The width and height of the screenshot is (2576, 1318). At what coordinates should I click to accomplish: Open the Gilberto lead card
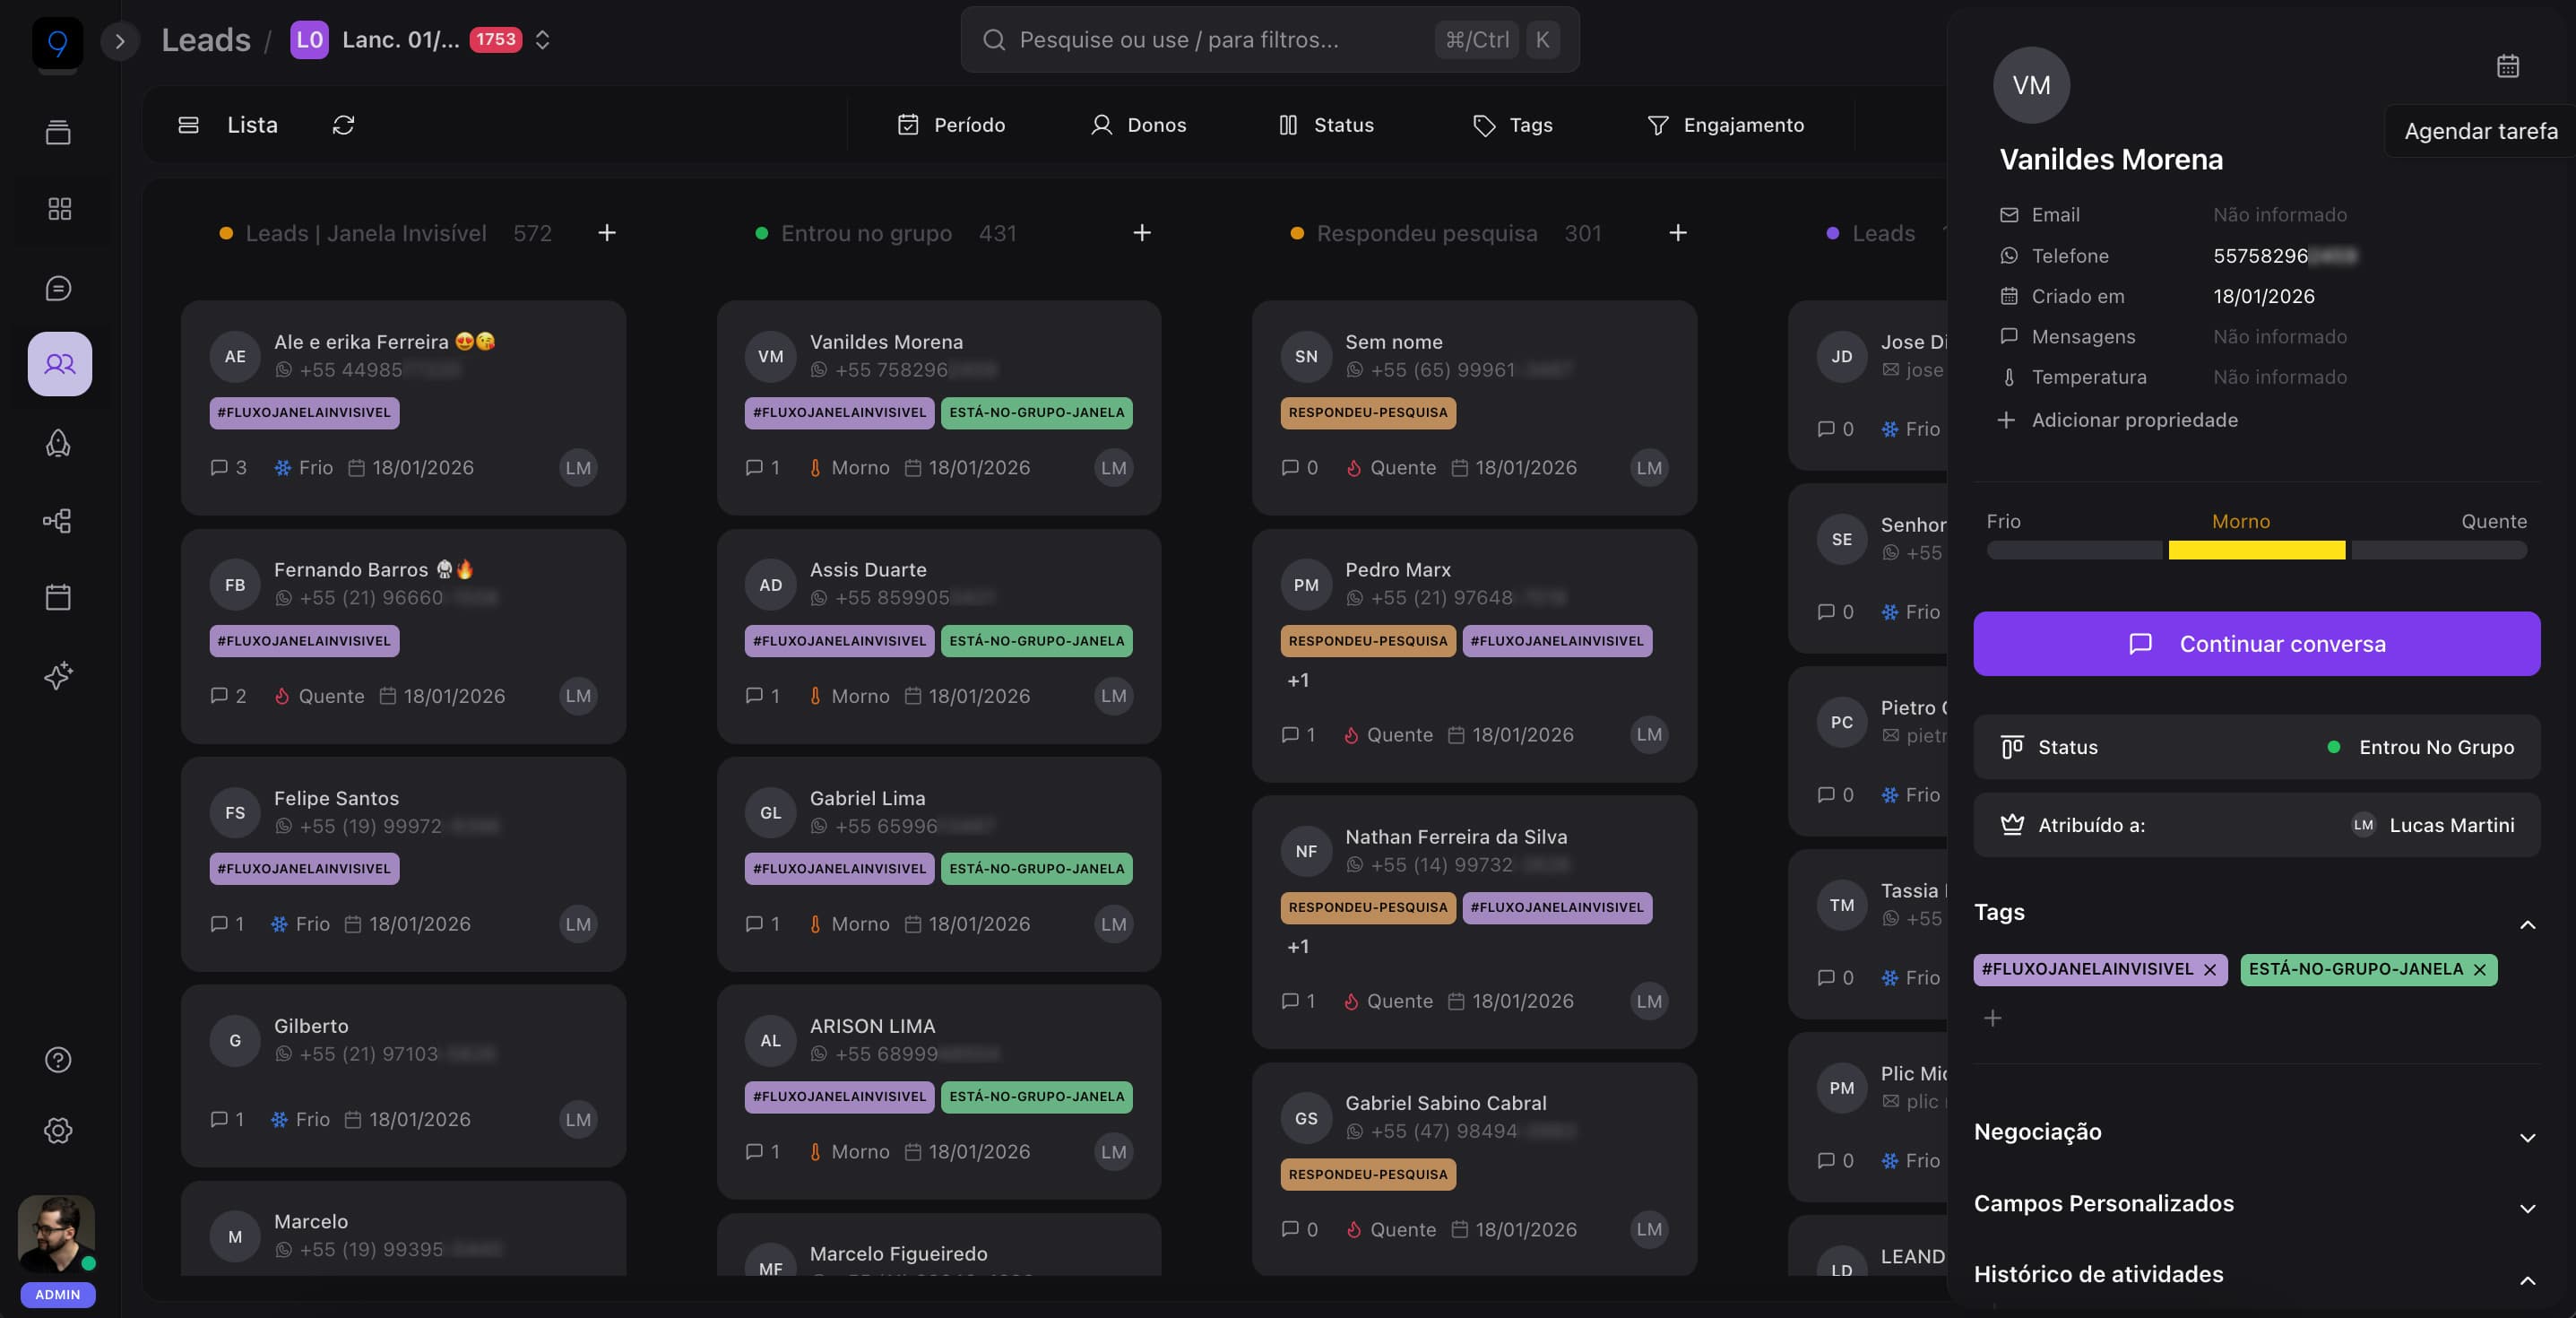403,1076
